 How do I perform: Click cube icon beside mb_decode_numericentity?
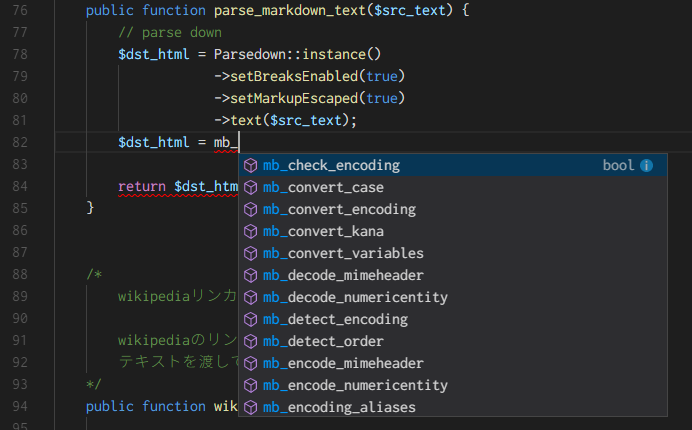(x=251, y=298)
